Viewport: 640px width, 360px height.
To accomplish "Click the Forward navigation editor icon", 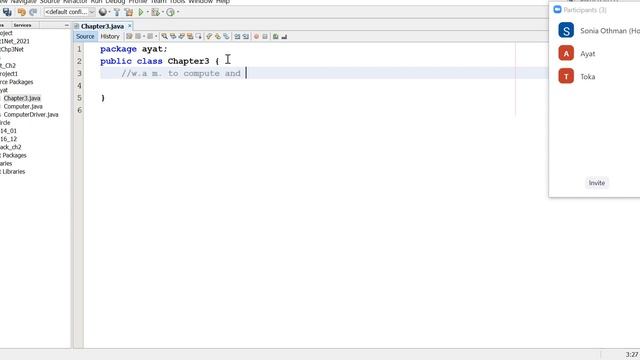I will 150,36.
